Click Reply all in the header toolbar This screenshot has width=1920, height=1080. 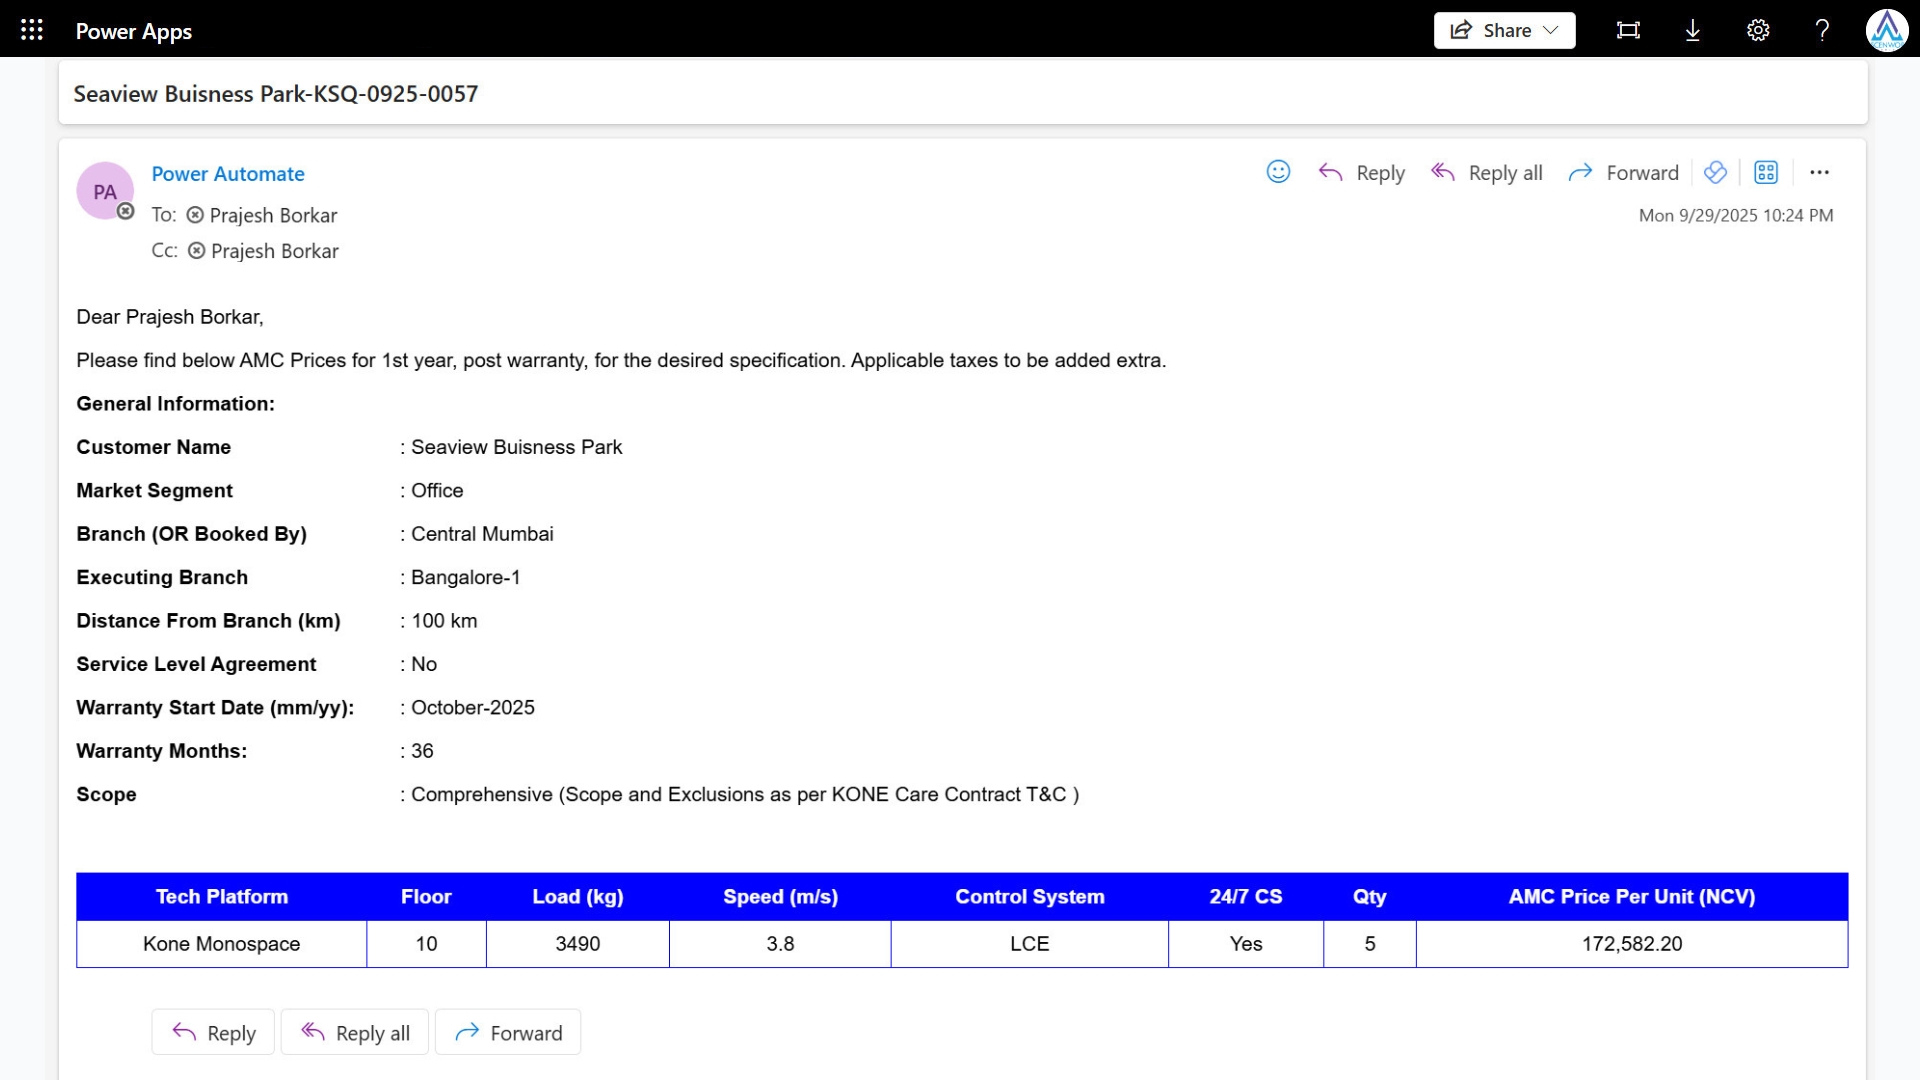pyautogui.click(x=1487, y=172)
